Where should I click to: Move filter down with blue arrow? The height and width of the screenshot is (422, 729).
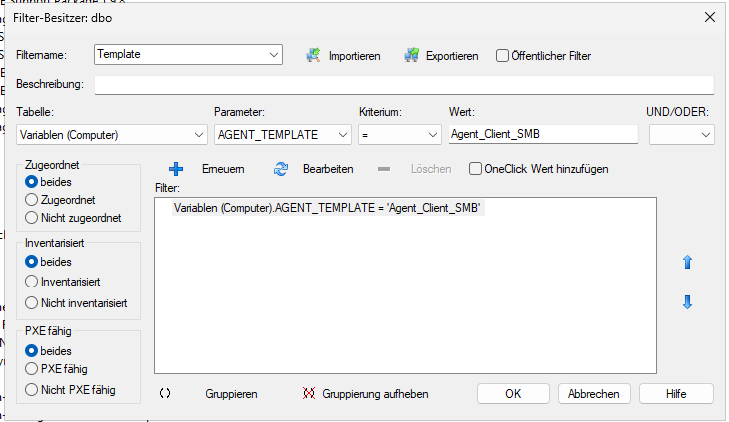687,302
